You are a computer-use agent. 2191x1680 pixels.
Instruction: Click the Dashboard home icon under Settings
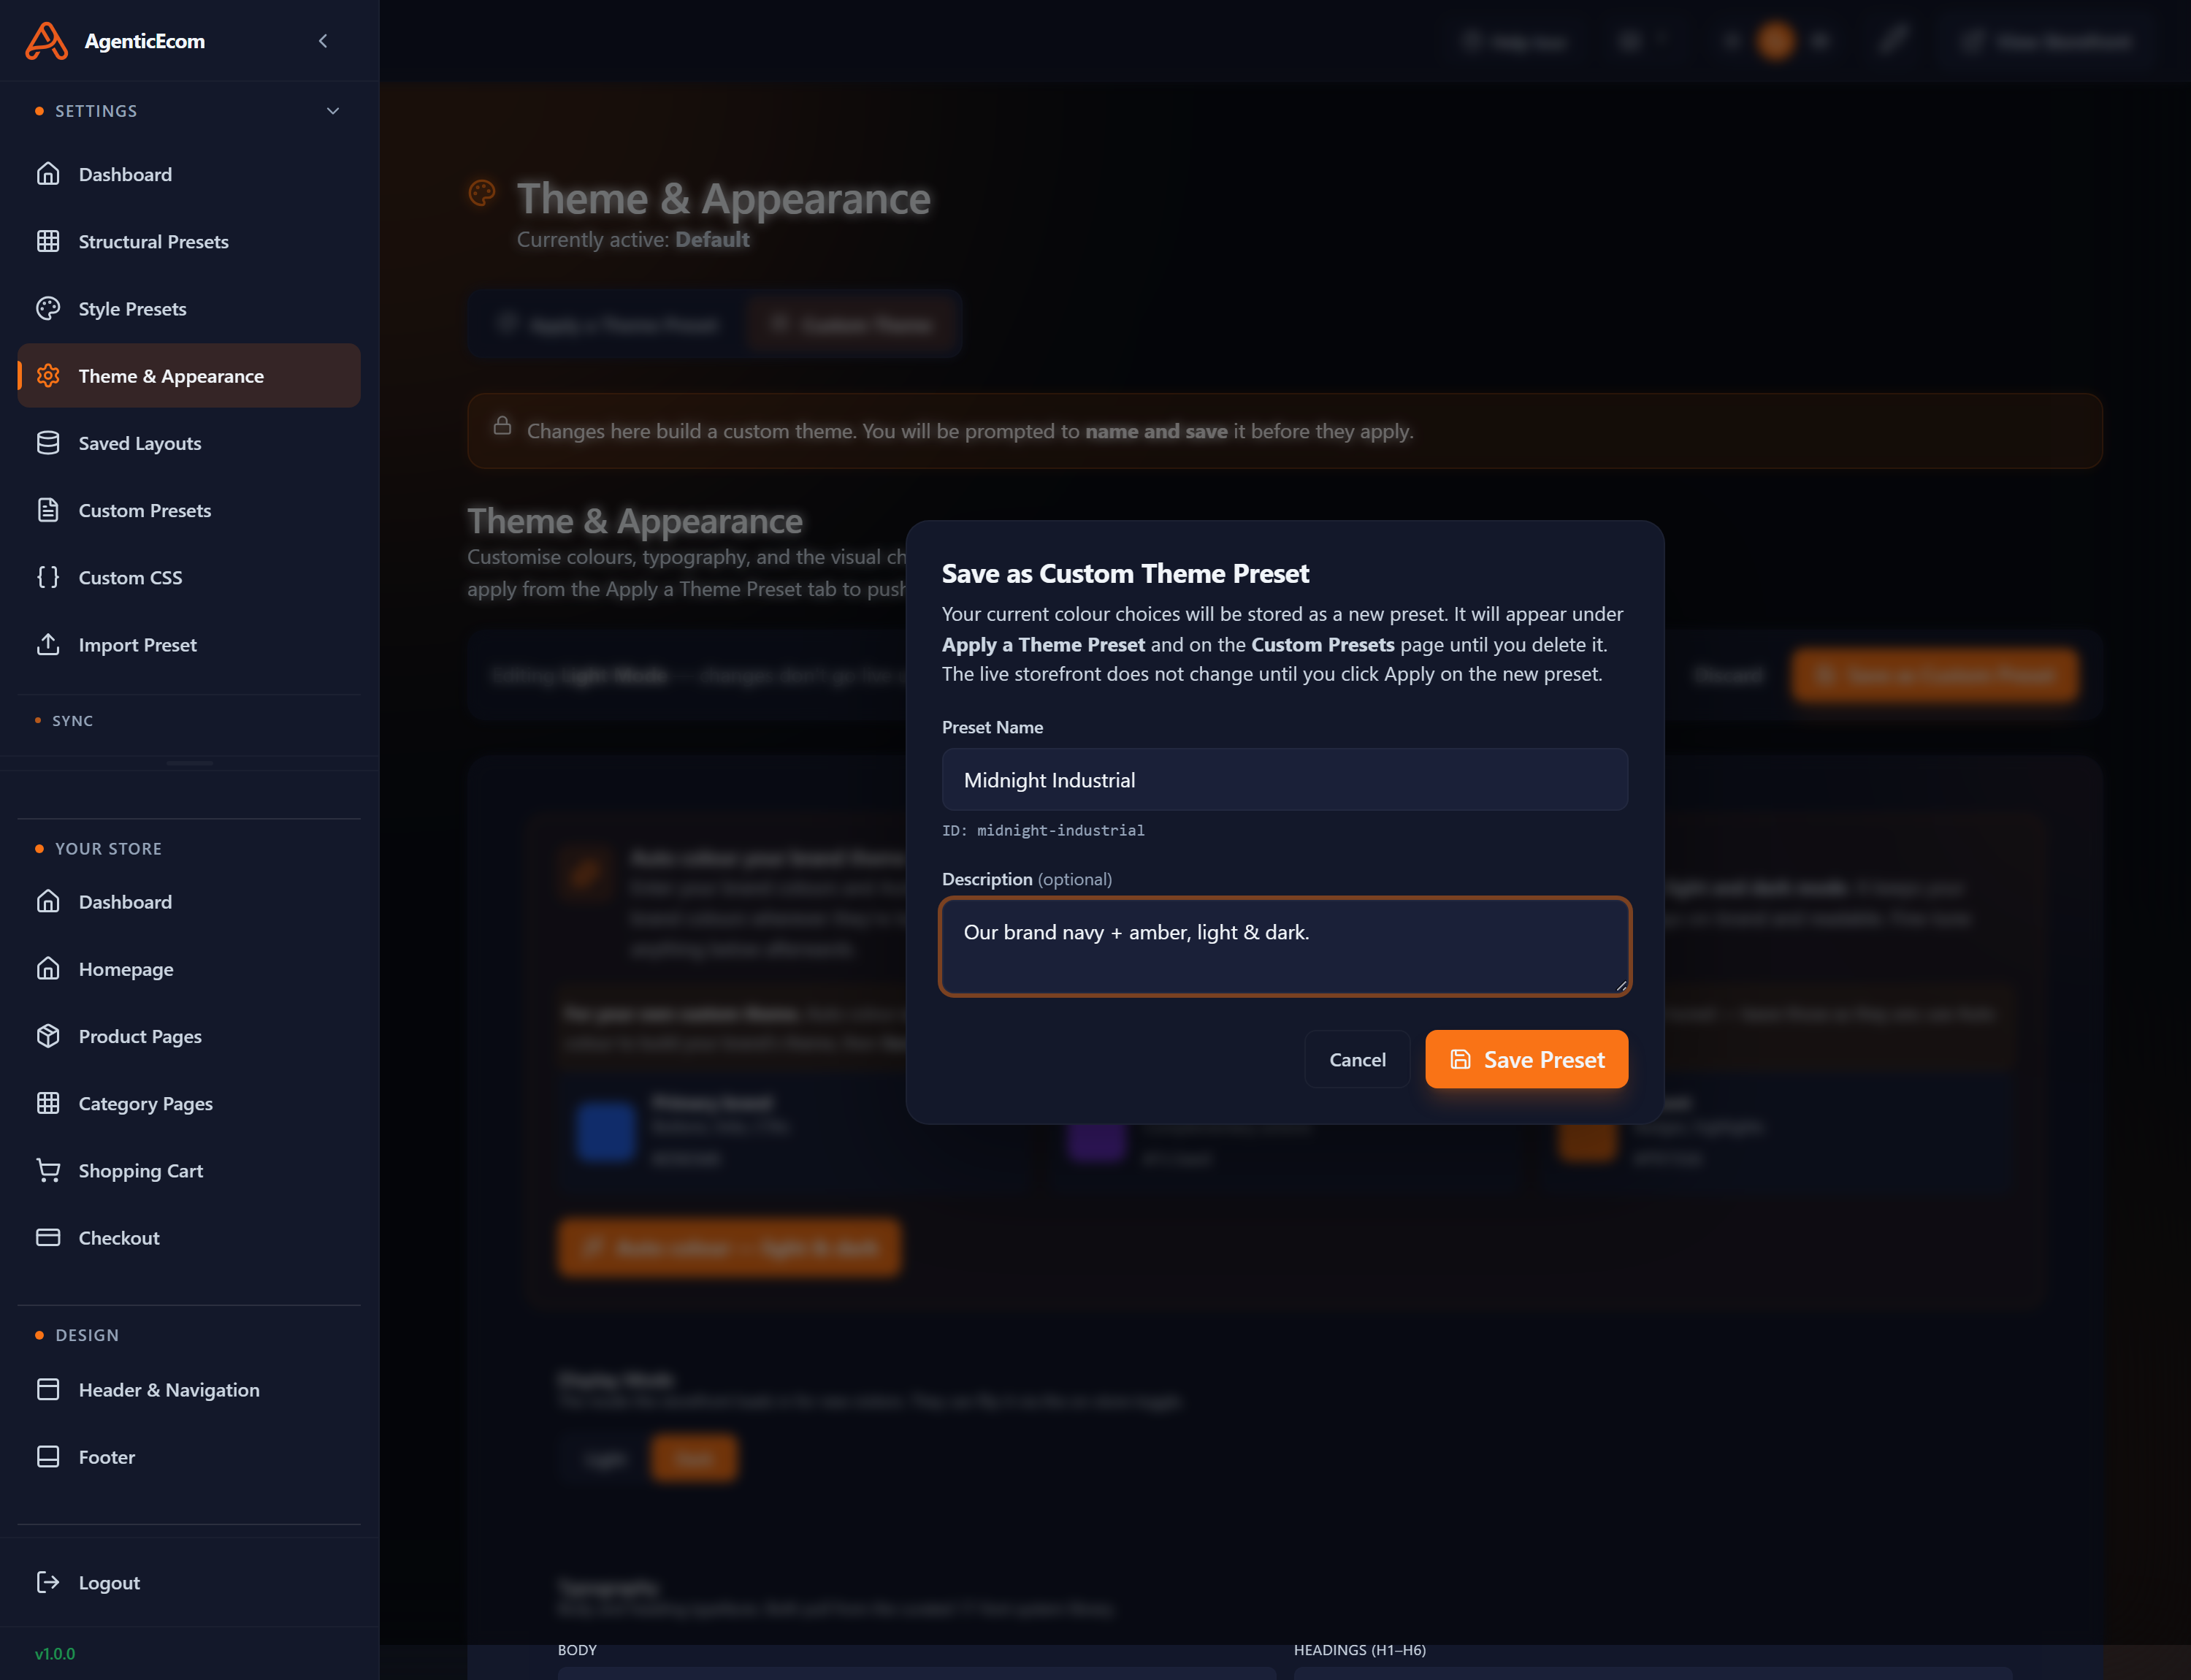[48, 174]
